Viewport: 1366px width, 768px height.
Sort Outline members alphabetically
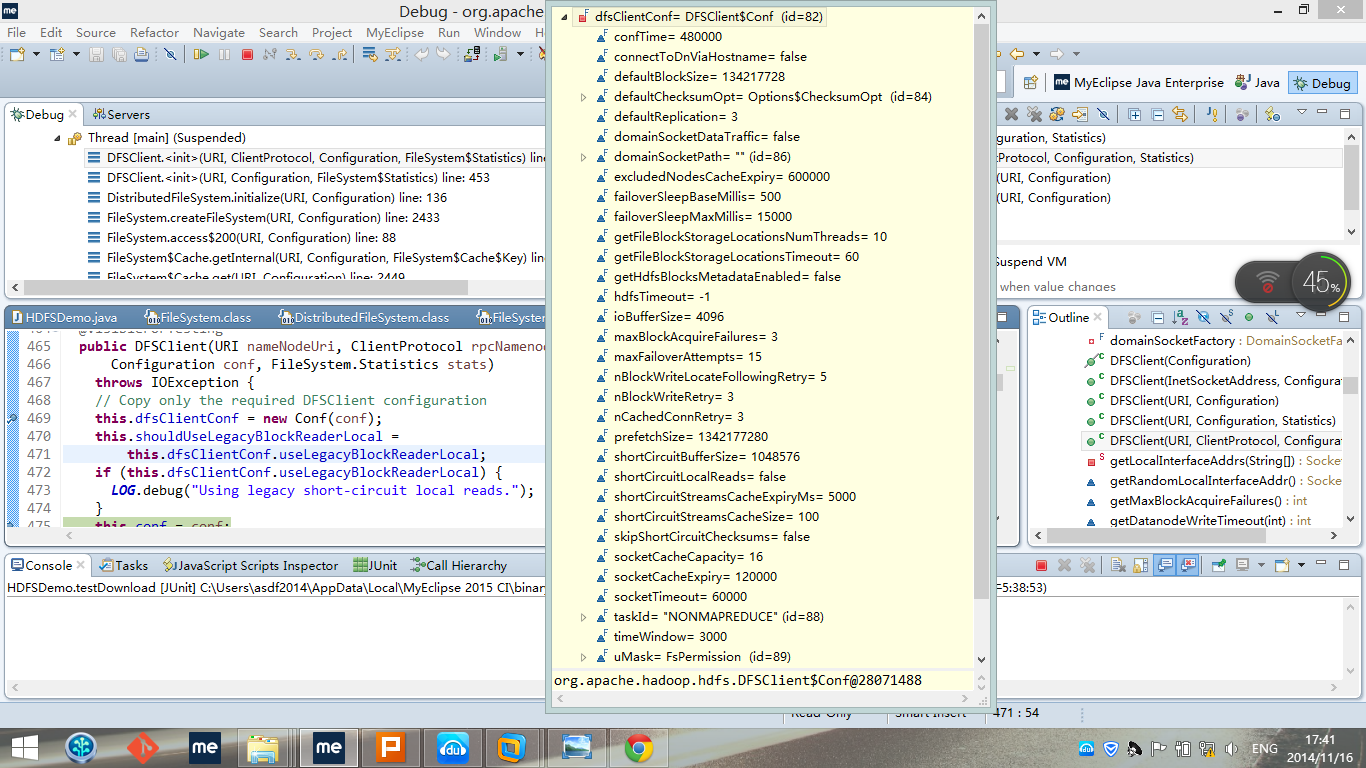(x=1178, y=316)
